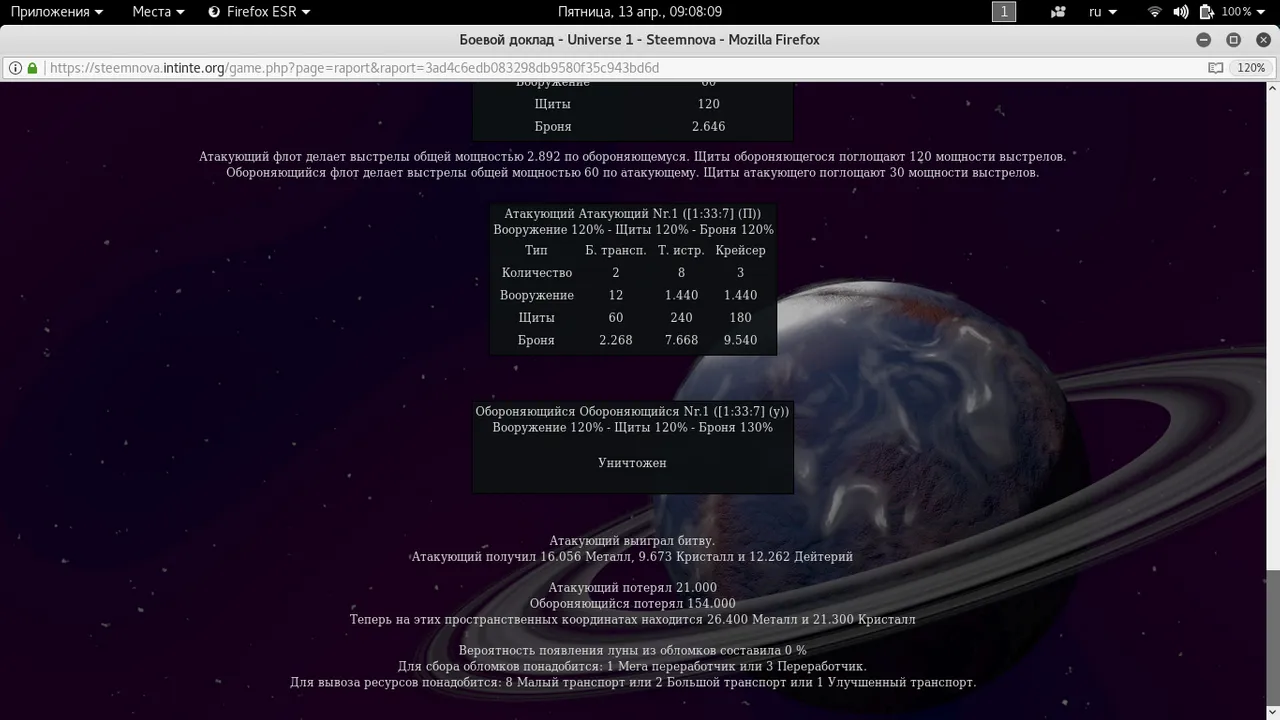Image resolution: width=1280 pixels, height=720 pixels.
Task: Click the line starting 'Атакующий флот делает выстрелы'
Action: coord(632,157)
